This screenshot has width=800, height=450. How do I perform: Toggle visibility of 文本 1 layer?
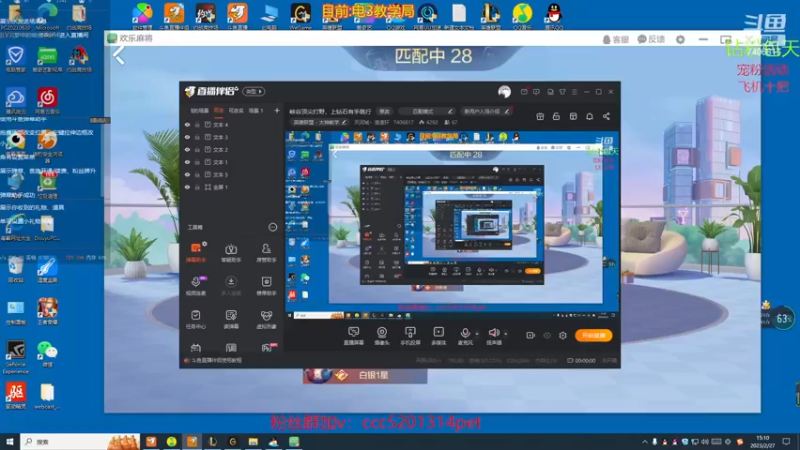pos(187,162)
